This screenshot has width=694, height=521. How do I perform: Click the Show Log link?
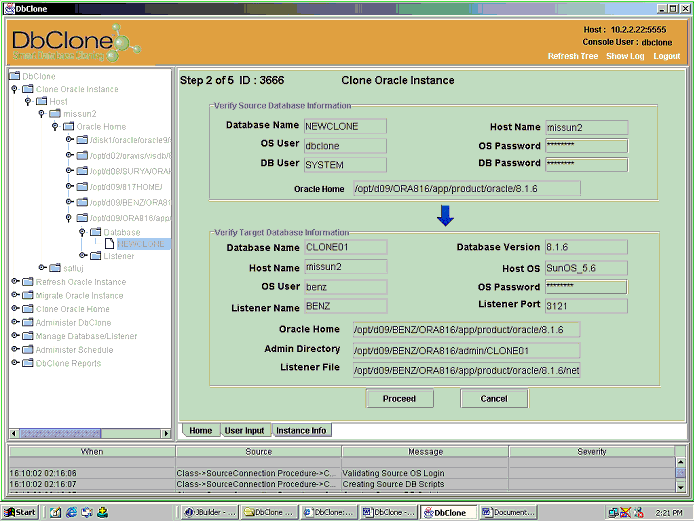pos(625,56)
